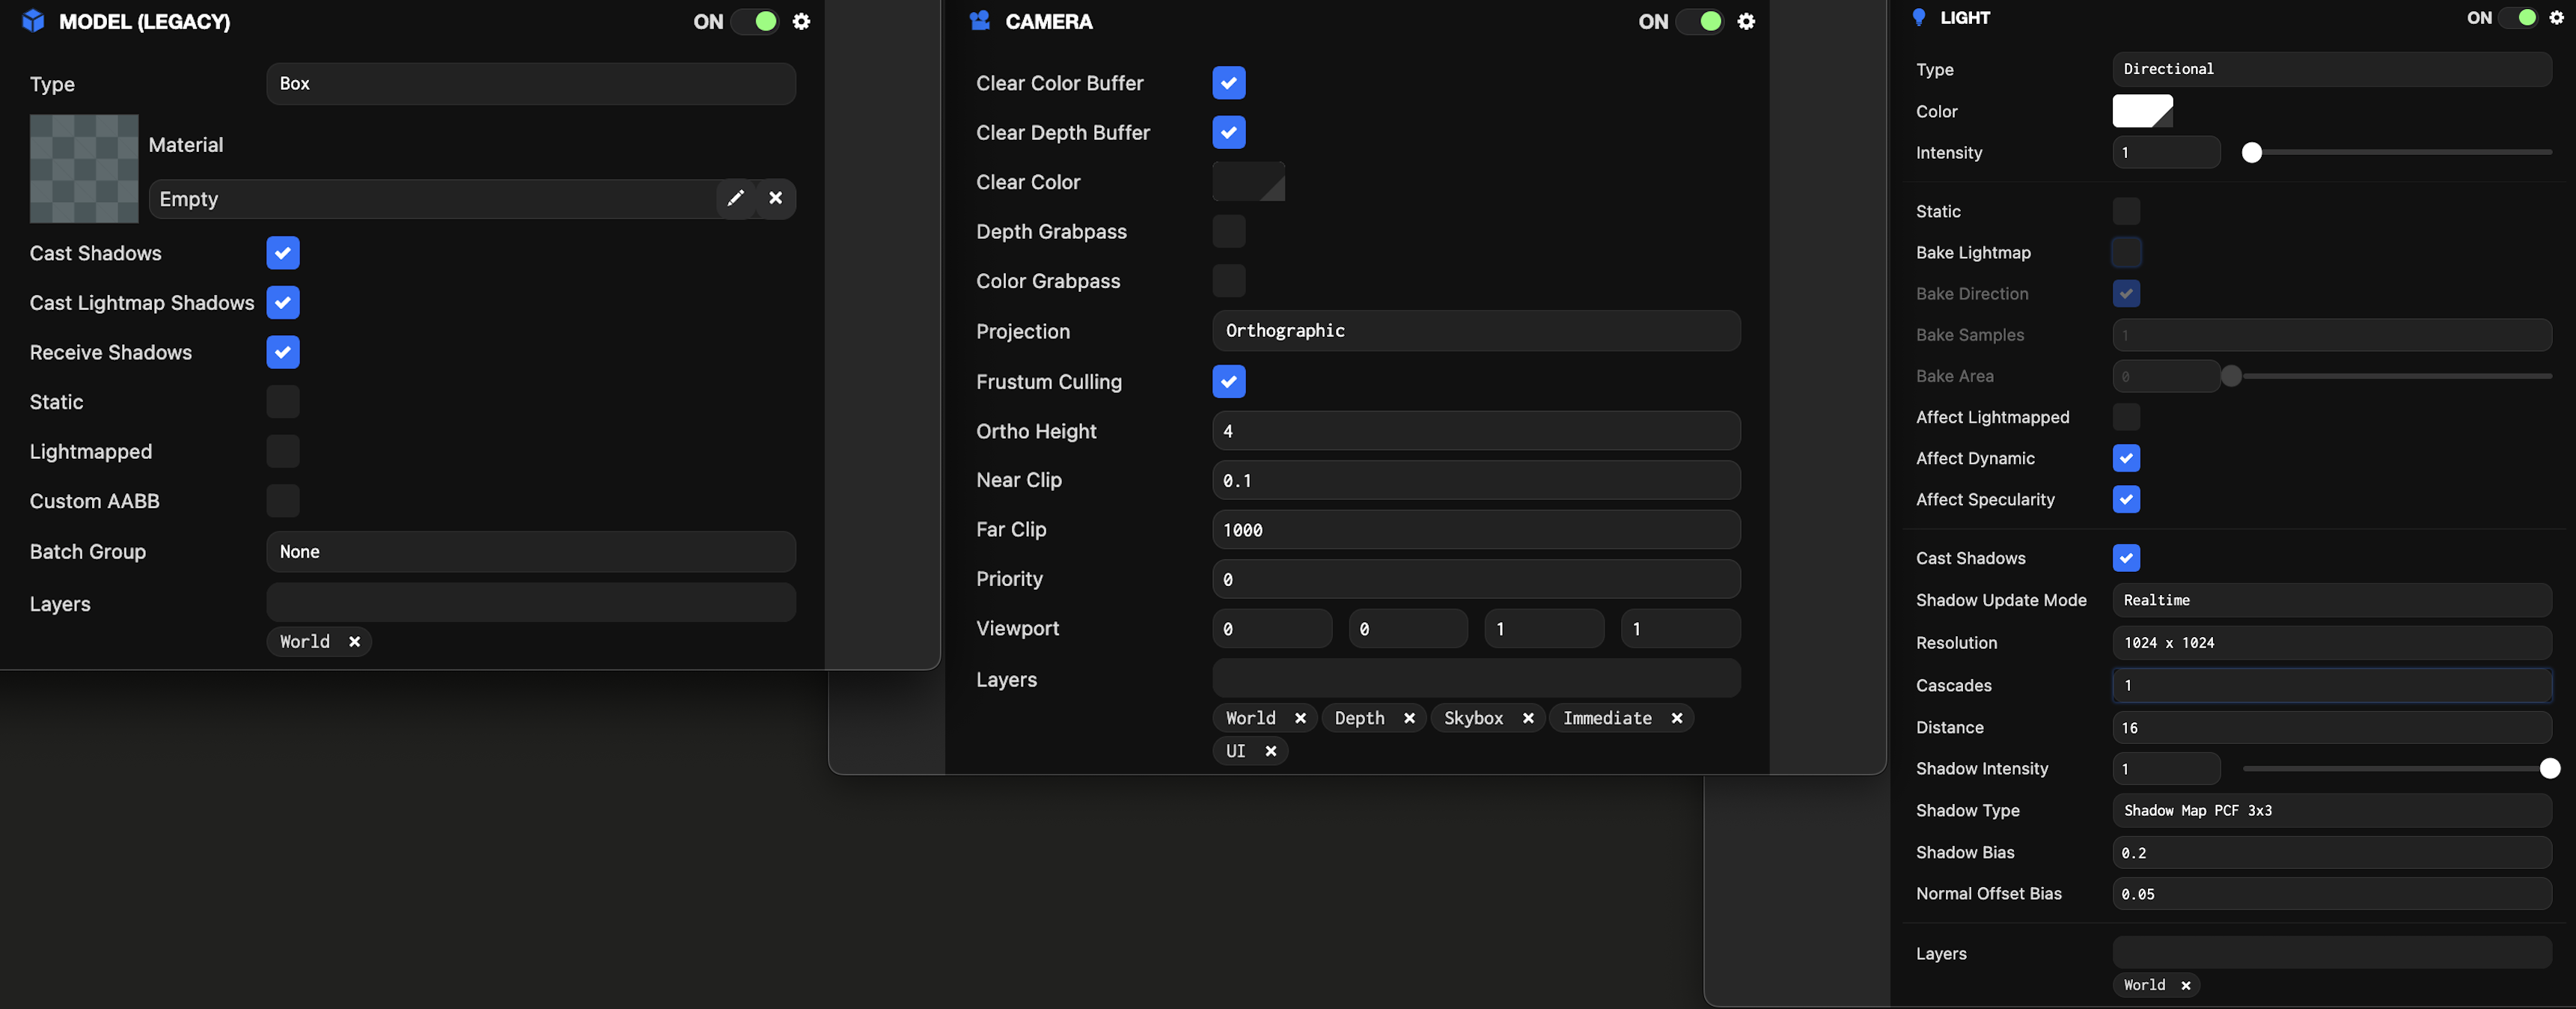Open the Projection dropdown showing Orthographic
2576x1009 pixels.
pyautogui.click(x=1475, y=330)
